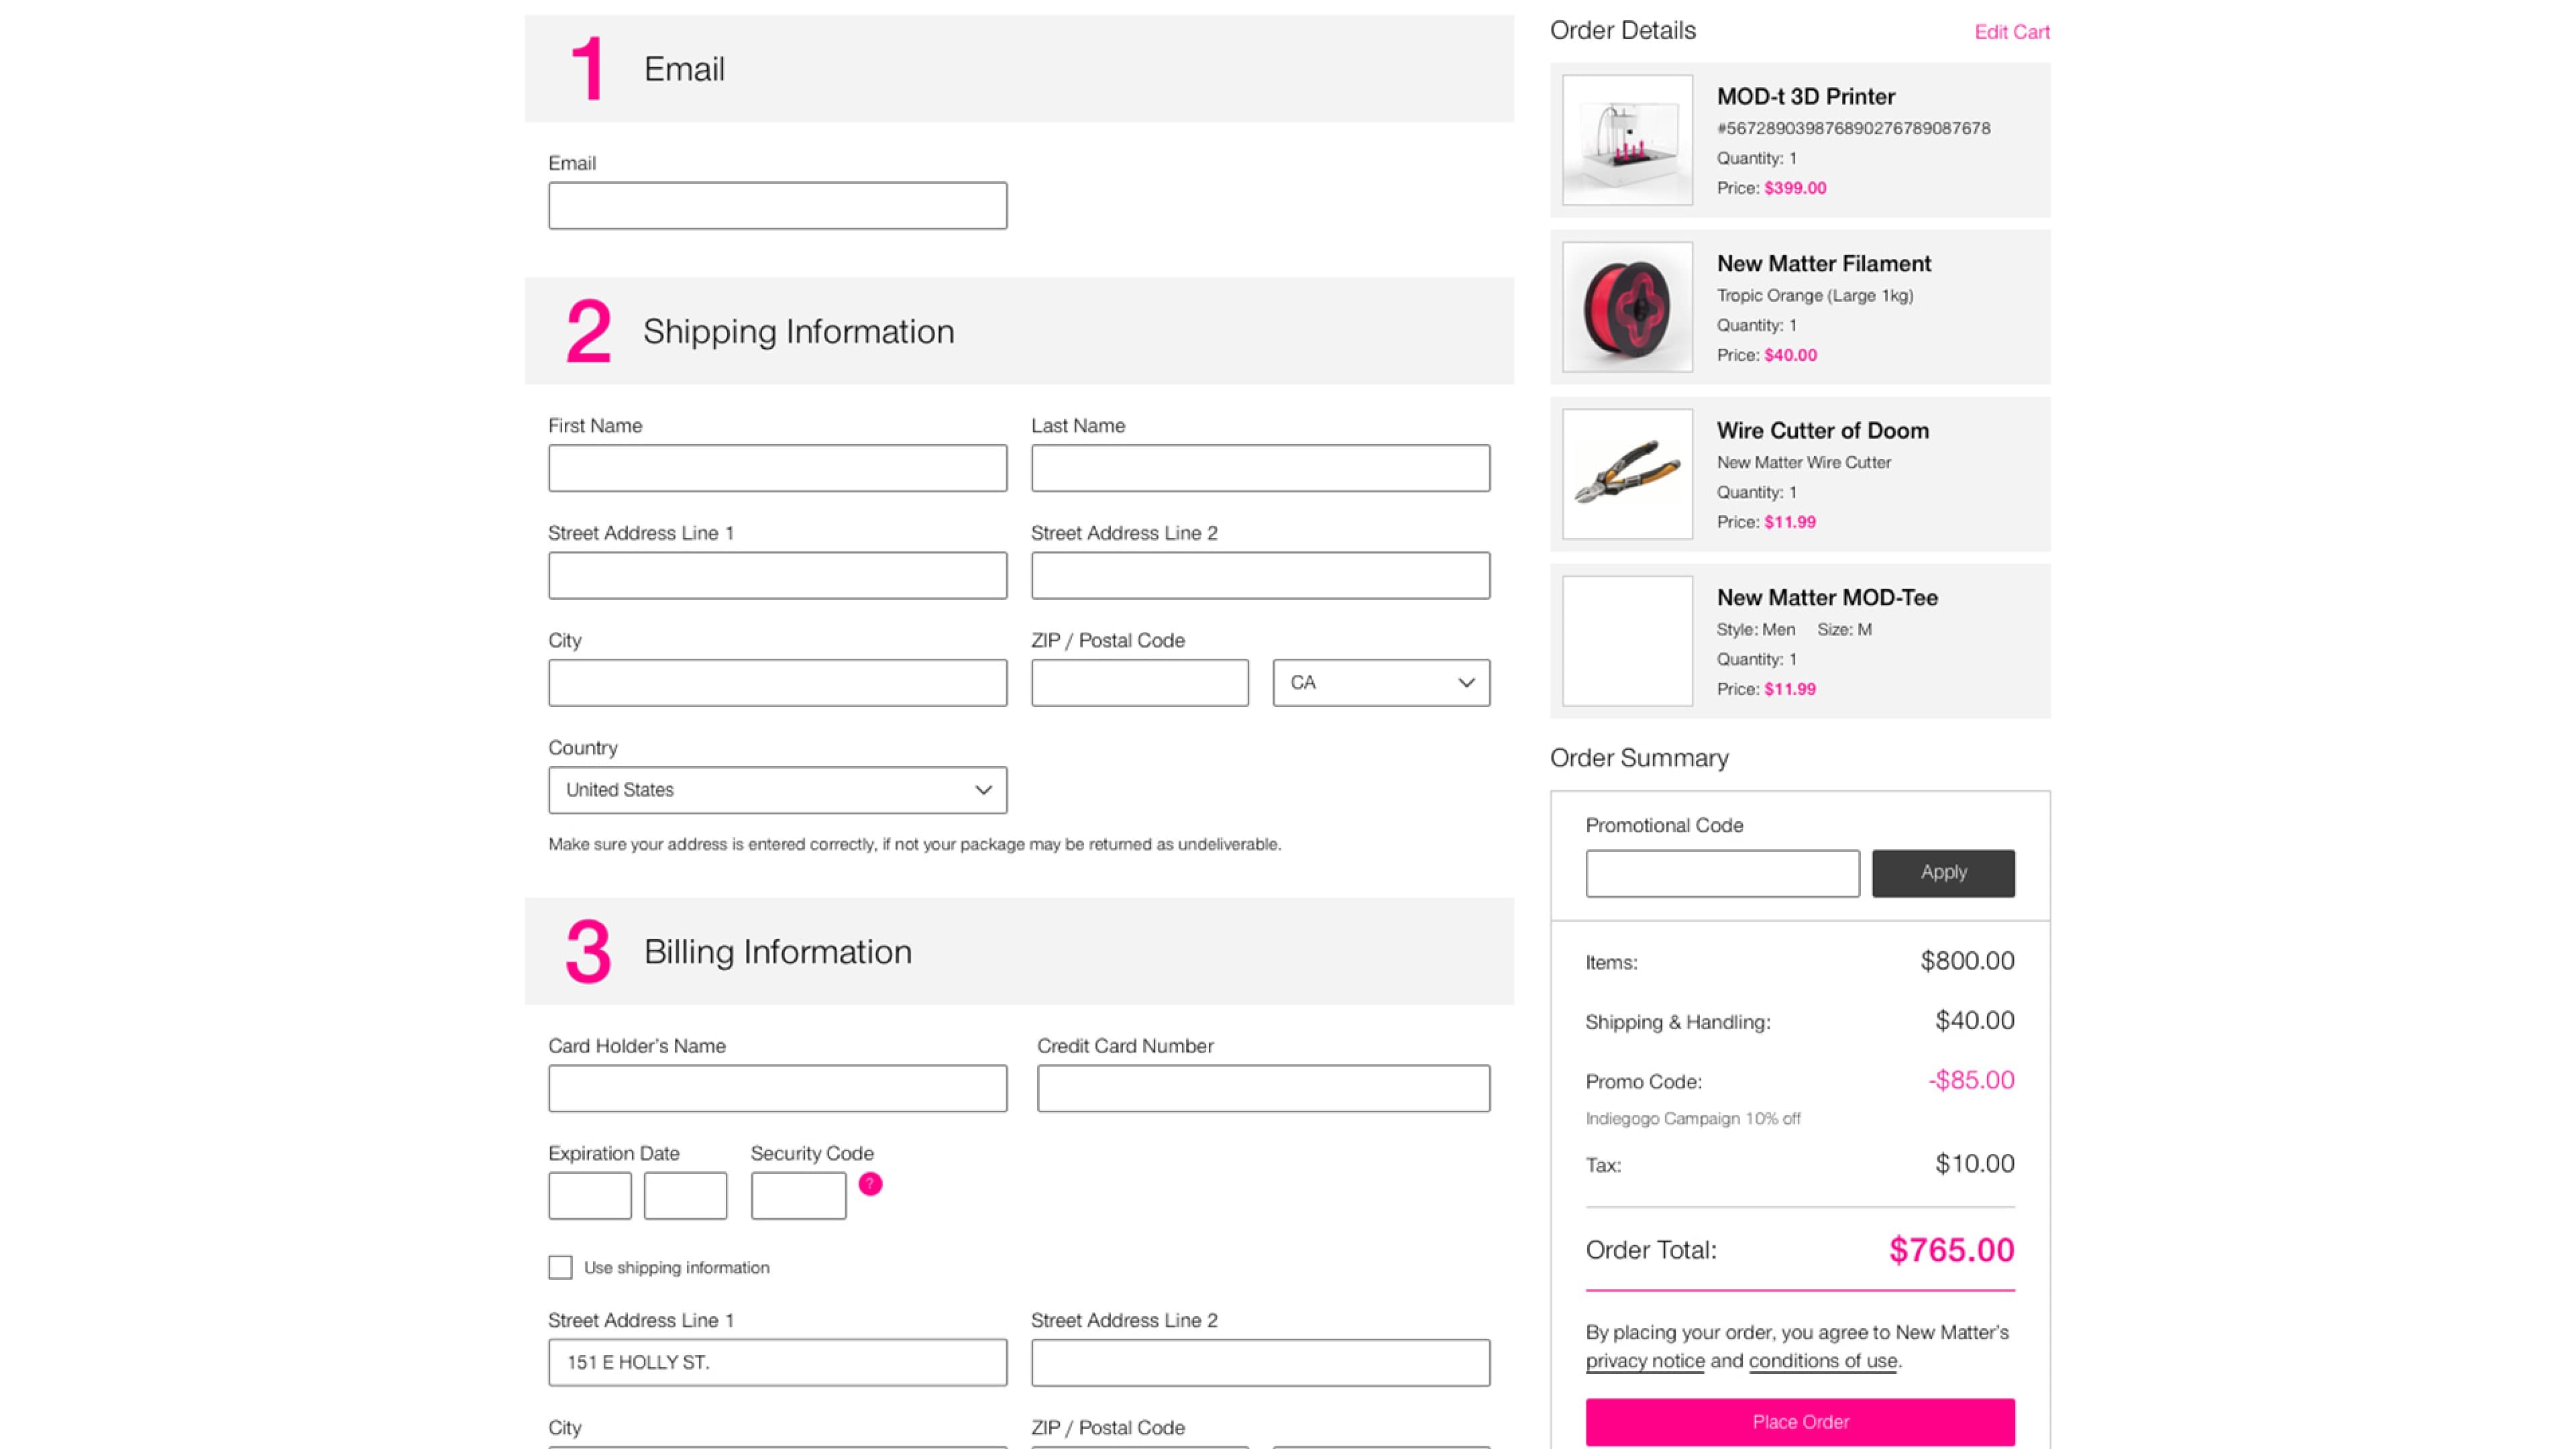Click the shipping First Name field
Screen dimensions: 2576x1449
click(x=777, y=468)
